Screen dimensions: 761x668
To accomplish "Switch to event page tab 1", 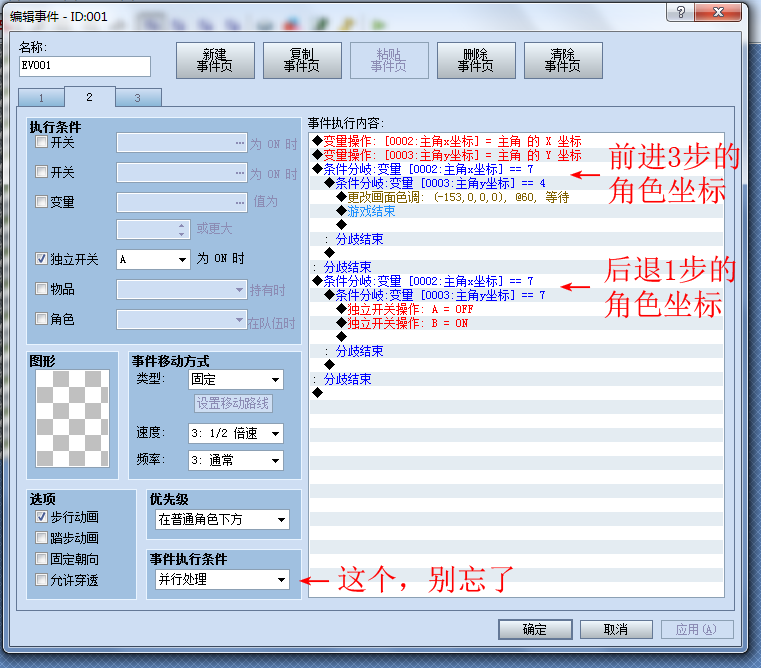I will (x=41, y=98).
